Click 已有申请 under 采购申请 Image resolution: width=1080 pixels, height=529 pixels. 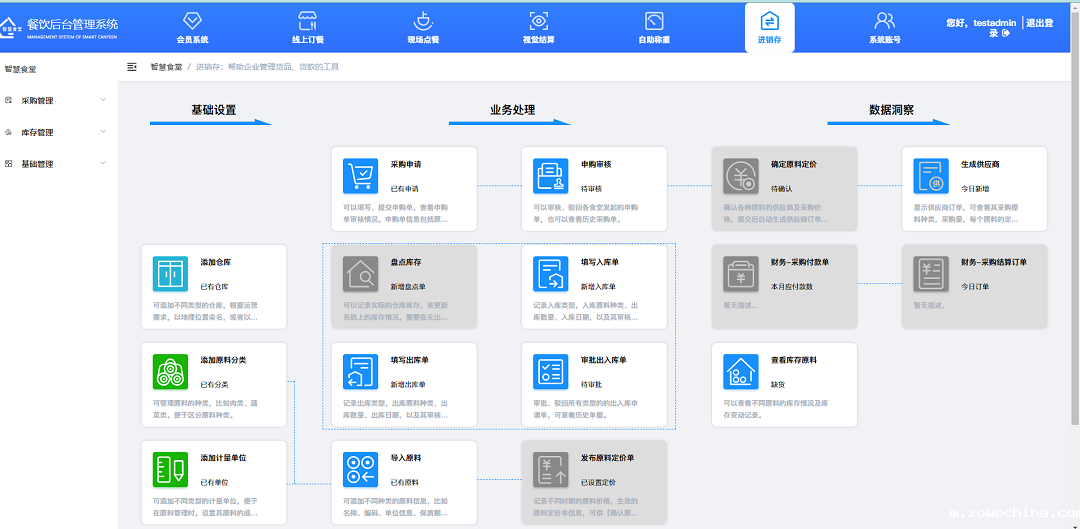[404, 189]
